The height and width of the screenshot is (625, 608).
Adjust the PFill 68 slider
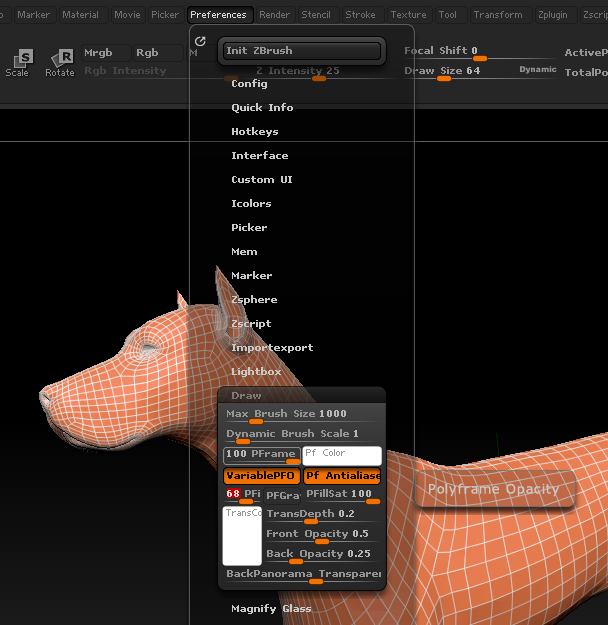coord(242,495)
